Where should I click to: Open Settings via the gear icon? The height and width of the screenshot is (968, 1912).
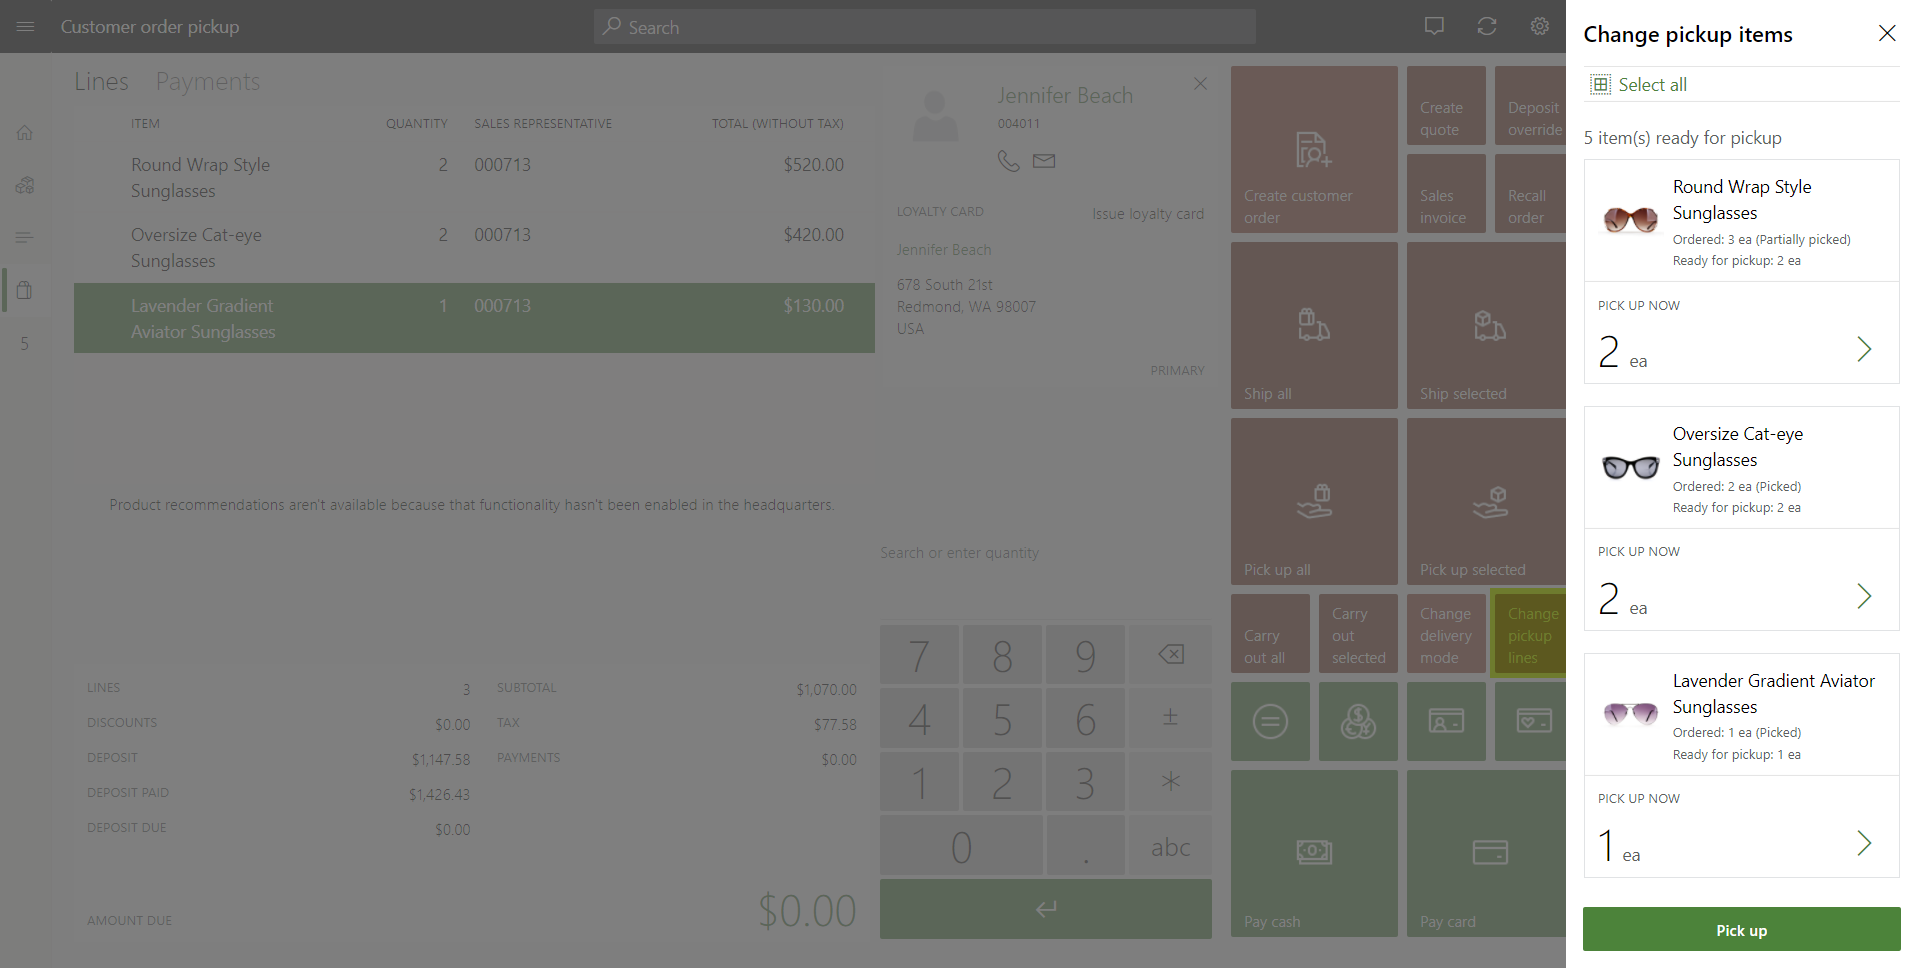click(x=1539, y=26)
